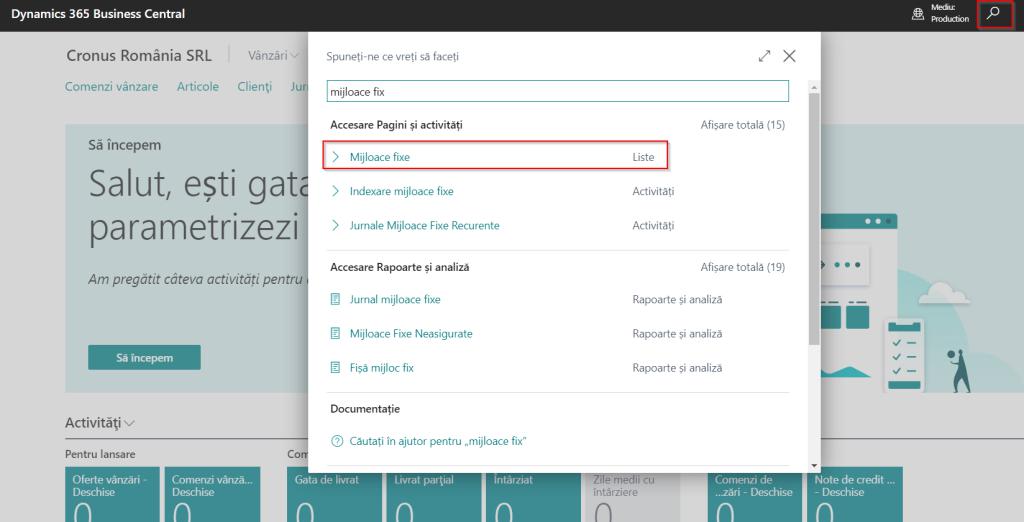
Task: Click the search magnifier icon in header
Action: 992,14
